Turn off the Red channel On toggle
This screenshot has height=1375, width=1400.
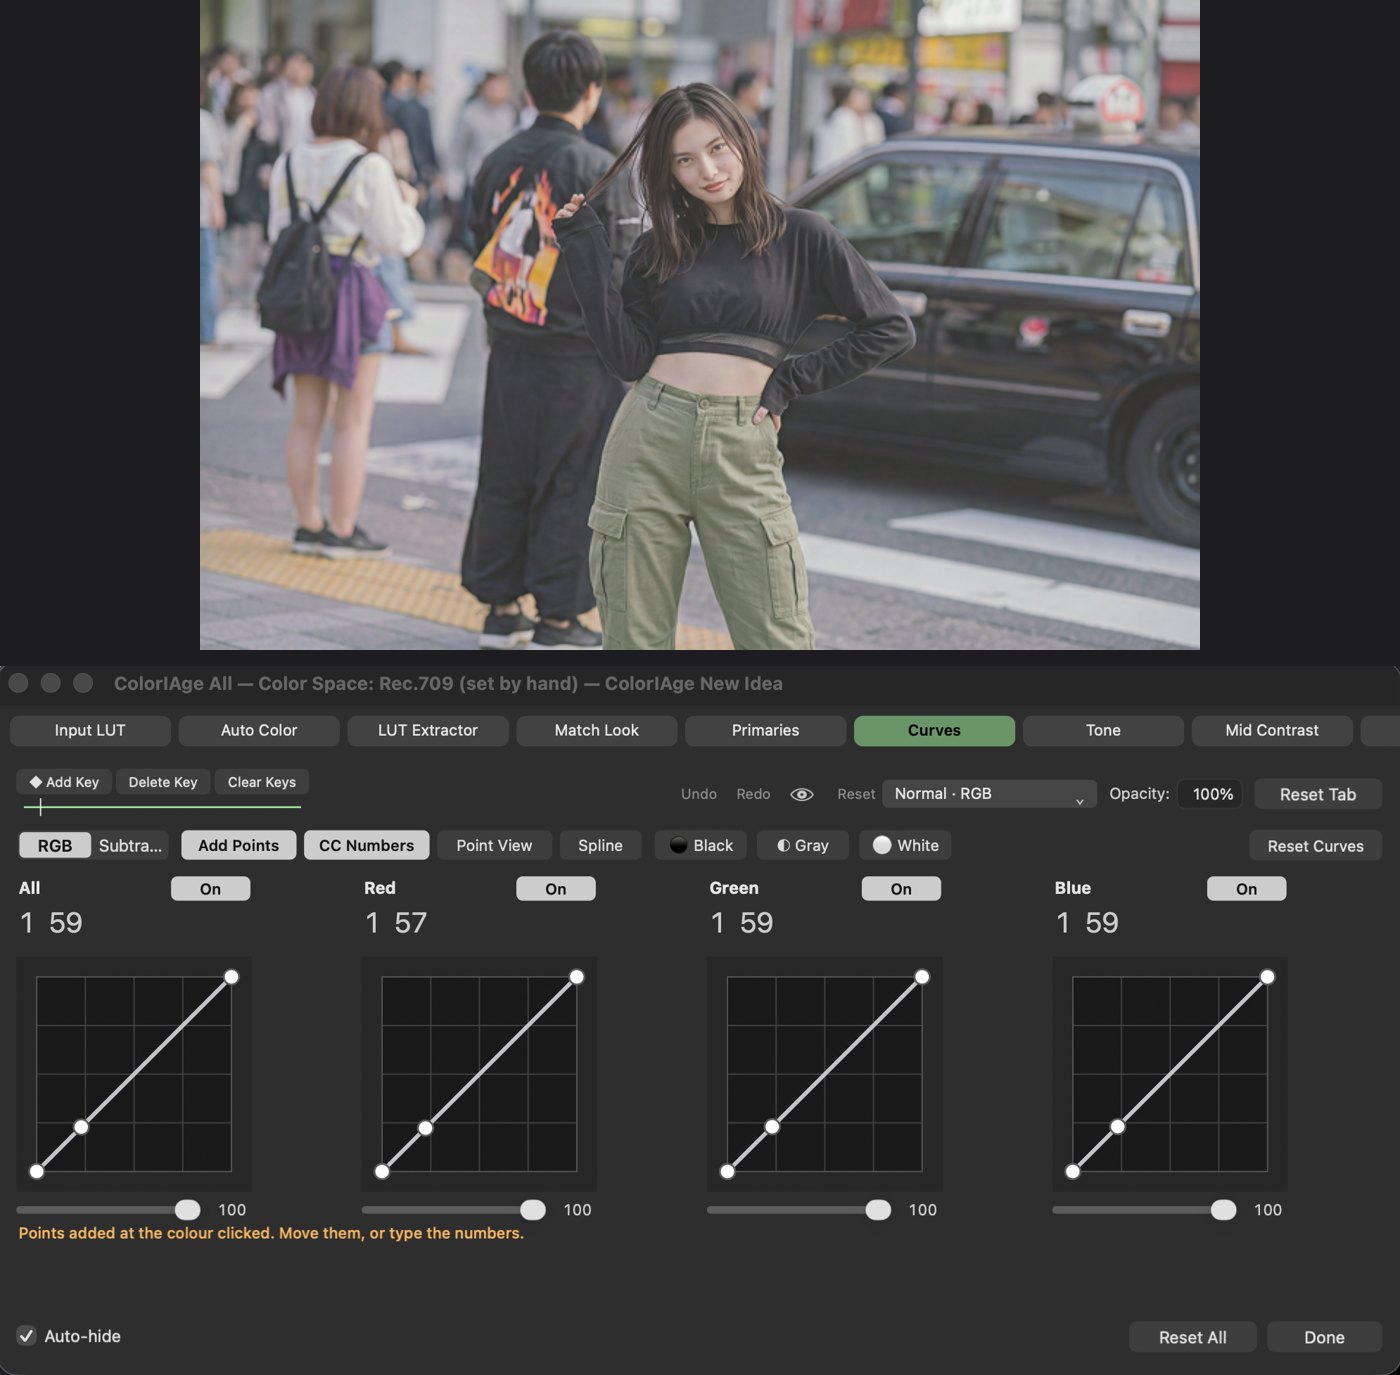556,889
